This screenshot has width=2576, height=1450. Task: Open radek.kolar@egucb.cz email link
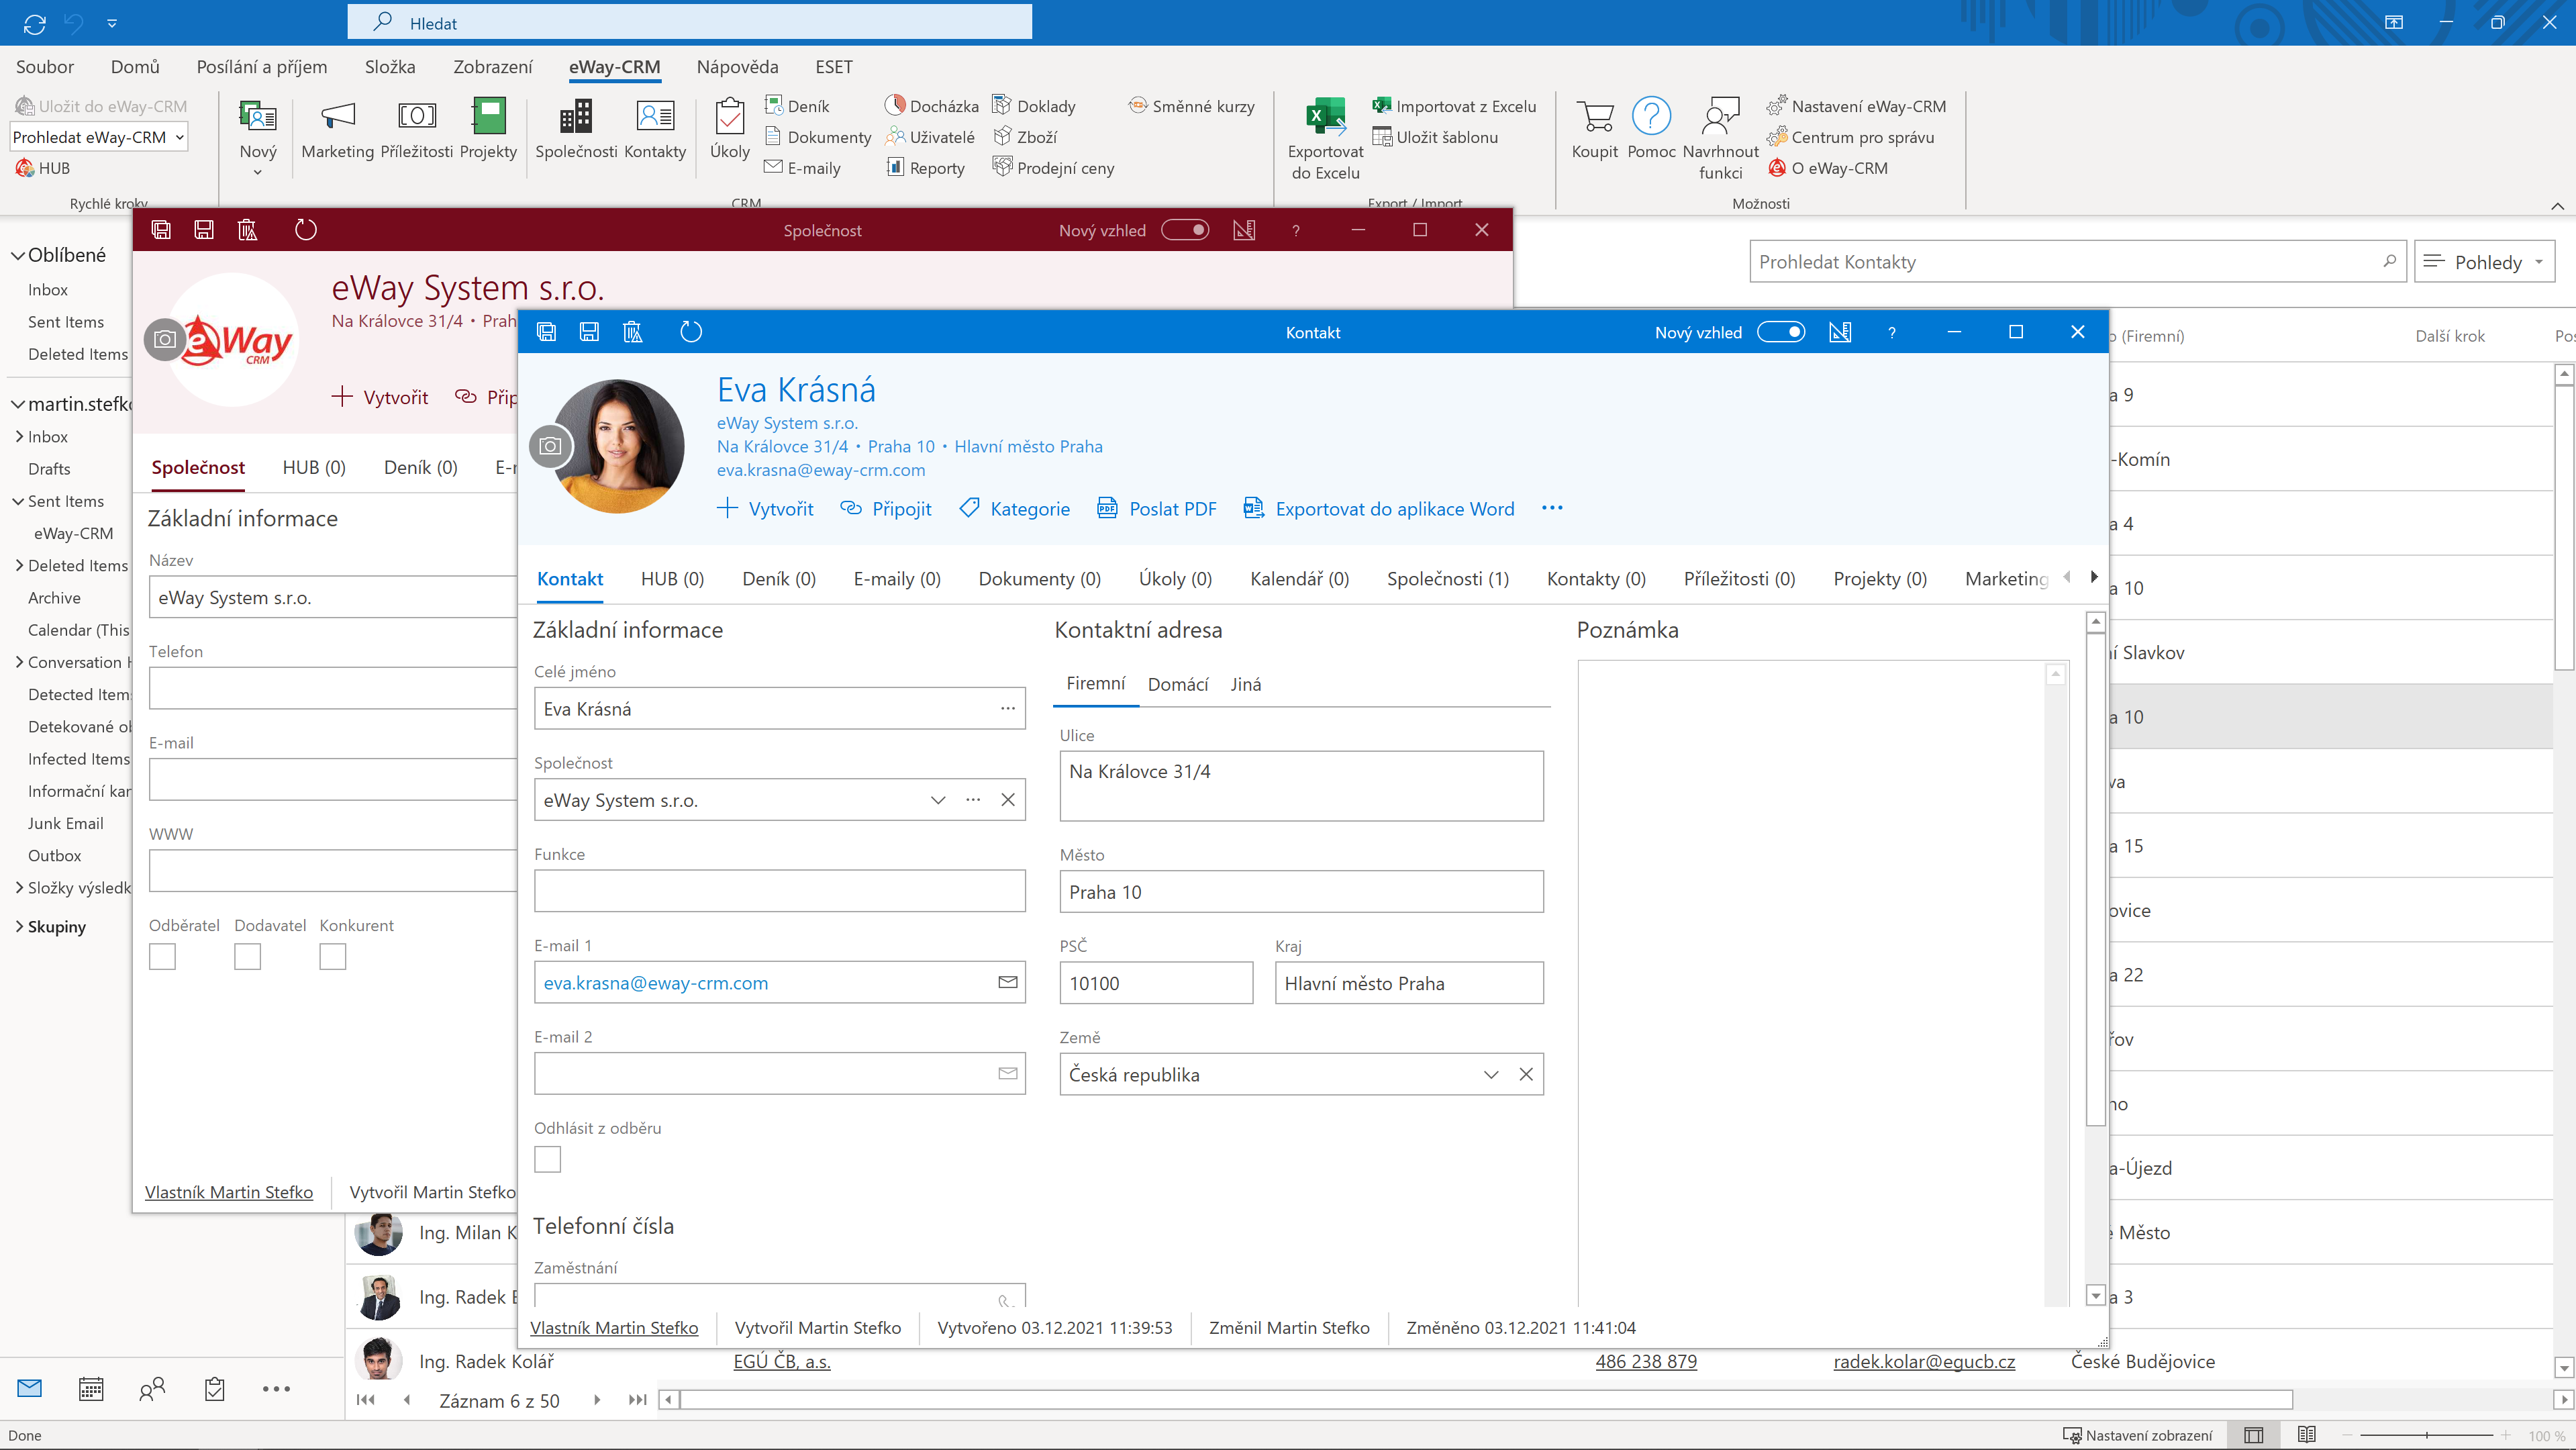point(1923,1361)
